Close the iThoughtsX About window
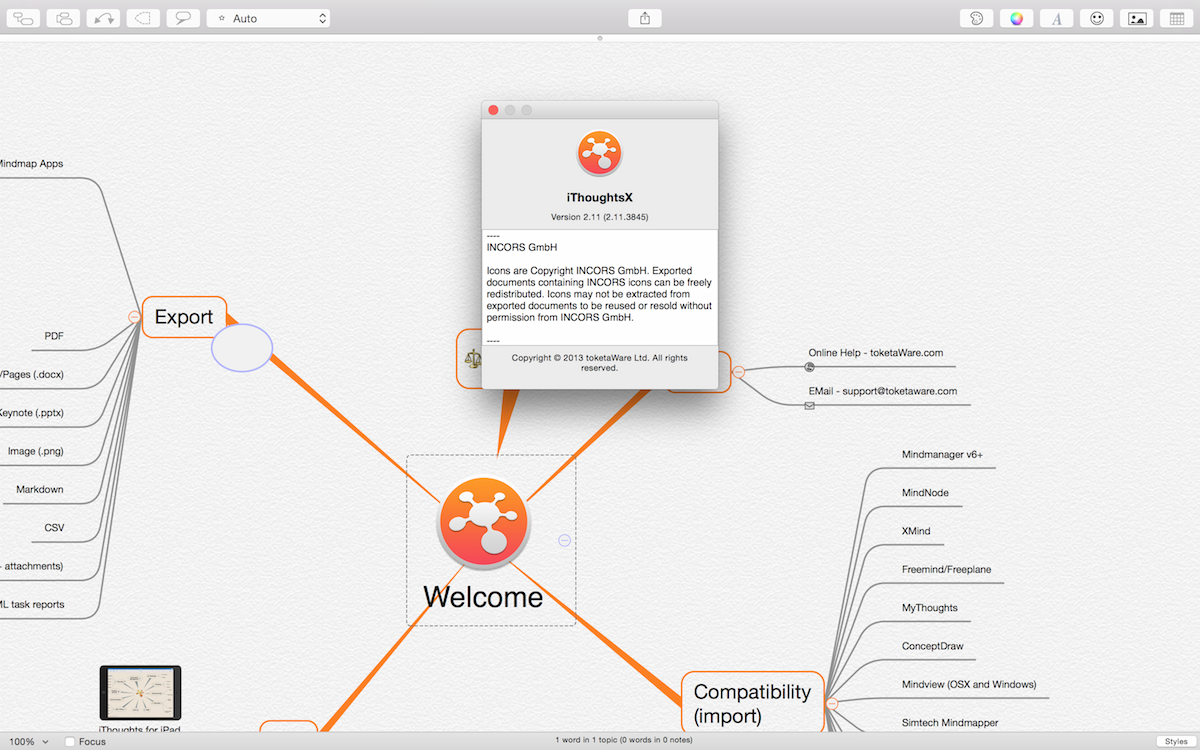Viewport: 1200px width, 750px height. [493, 110]
